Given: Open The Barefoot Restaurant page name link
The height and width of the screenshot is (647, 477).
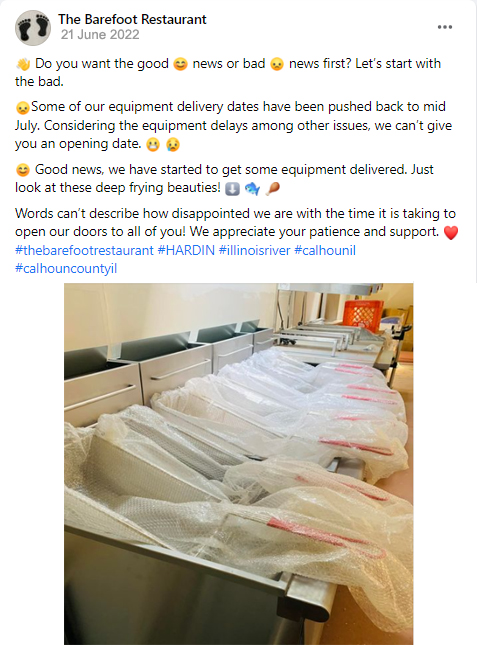Looking at the screenshot, I should pyautogui.click(x=132, y=19).
